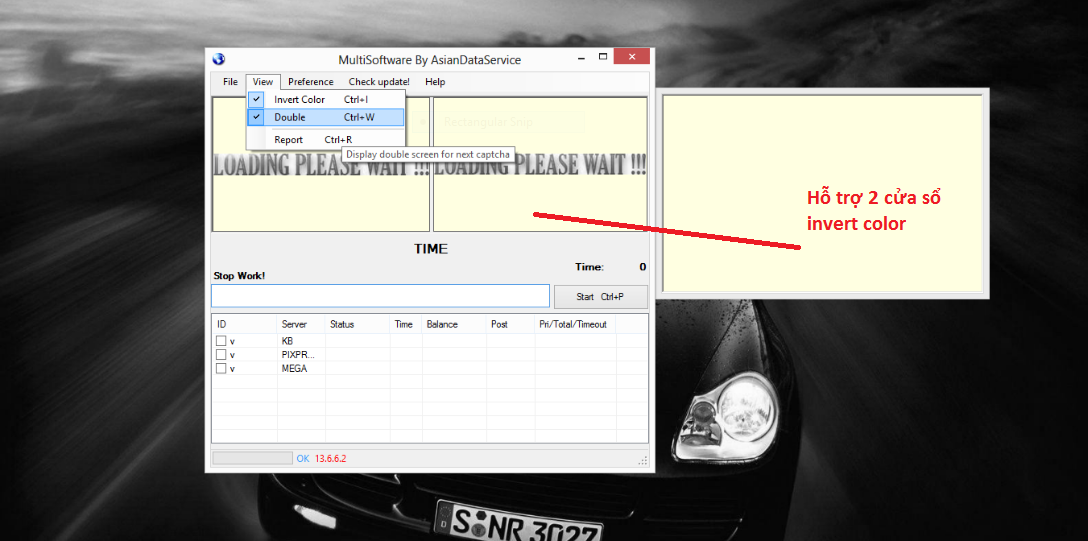Check the checkbox for PIXPR... server
The width and height of the screenshot is (1088, 541).
pos(221,354)
